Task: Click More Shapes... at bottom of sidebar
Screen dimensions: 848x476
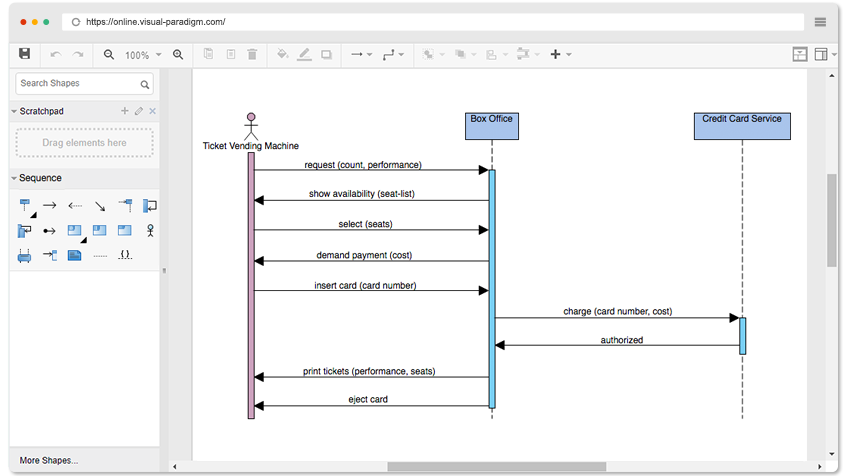Action: pyautogui.click(x=48, y=460)
